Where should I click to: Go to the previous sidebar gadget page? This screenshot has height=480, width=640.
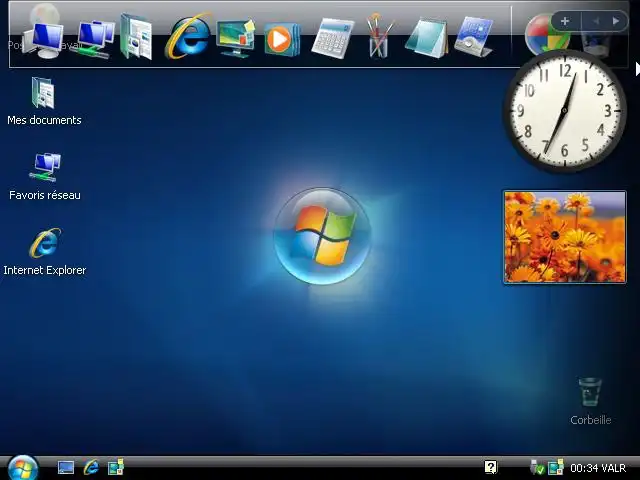coord(596,21)
